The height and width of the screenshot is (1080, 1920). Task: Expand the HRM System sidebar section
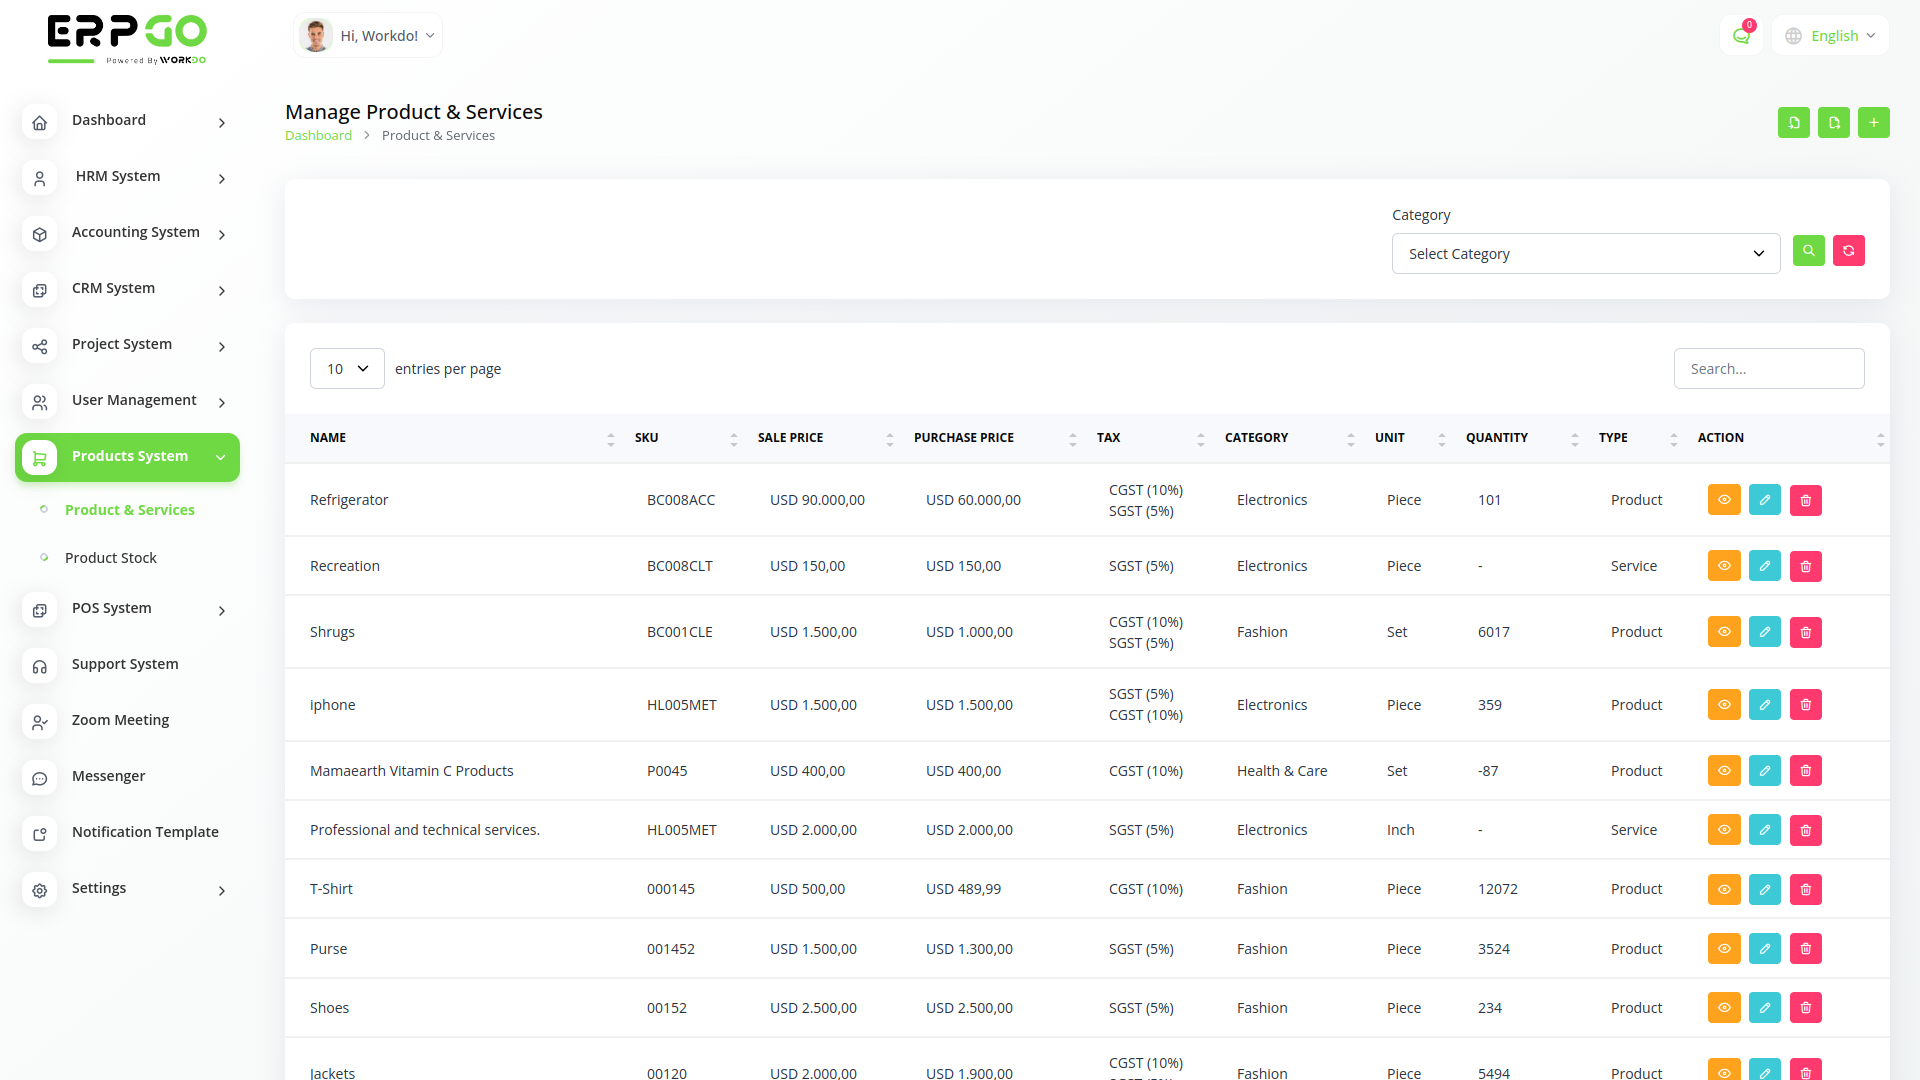118,176
